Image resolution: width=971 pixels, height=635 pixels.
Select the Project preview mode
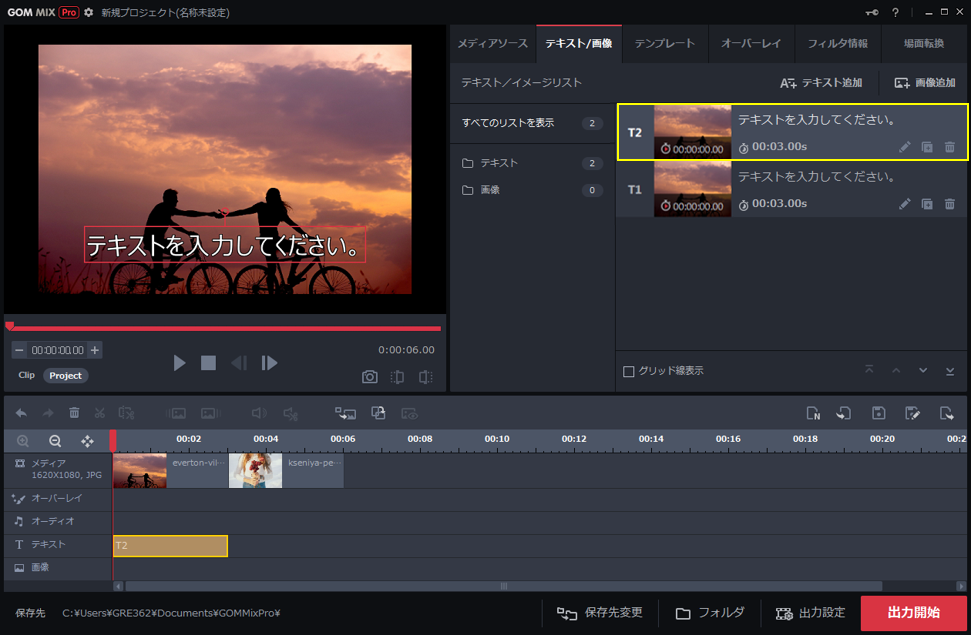(x=66, y=376)
